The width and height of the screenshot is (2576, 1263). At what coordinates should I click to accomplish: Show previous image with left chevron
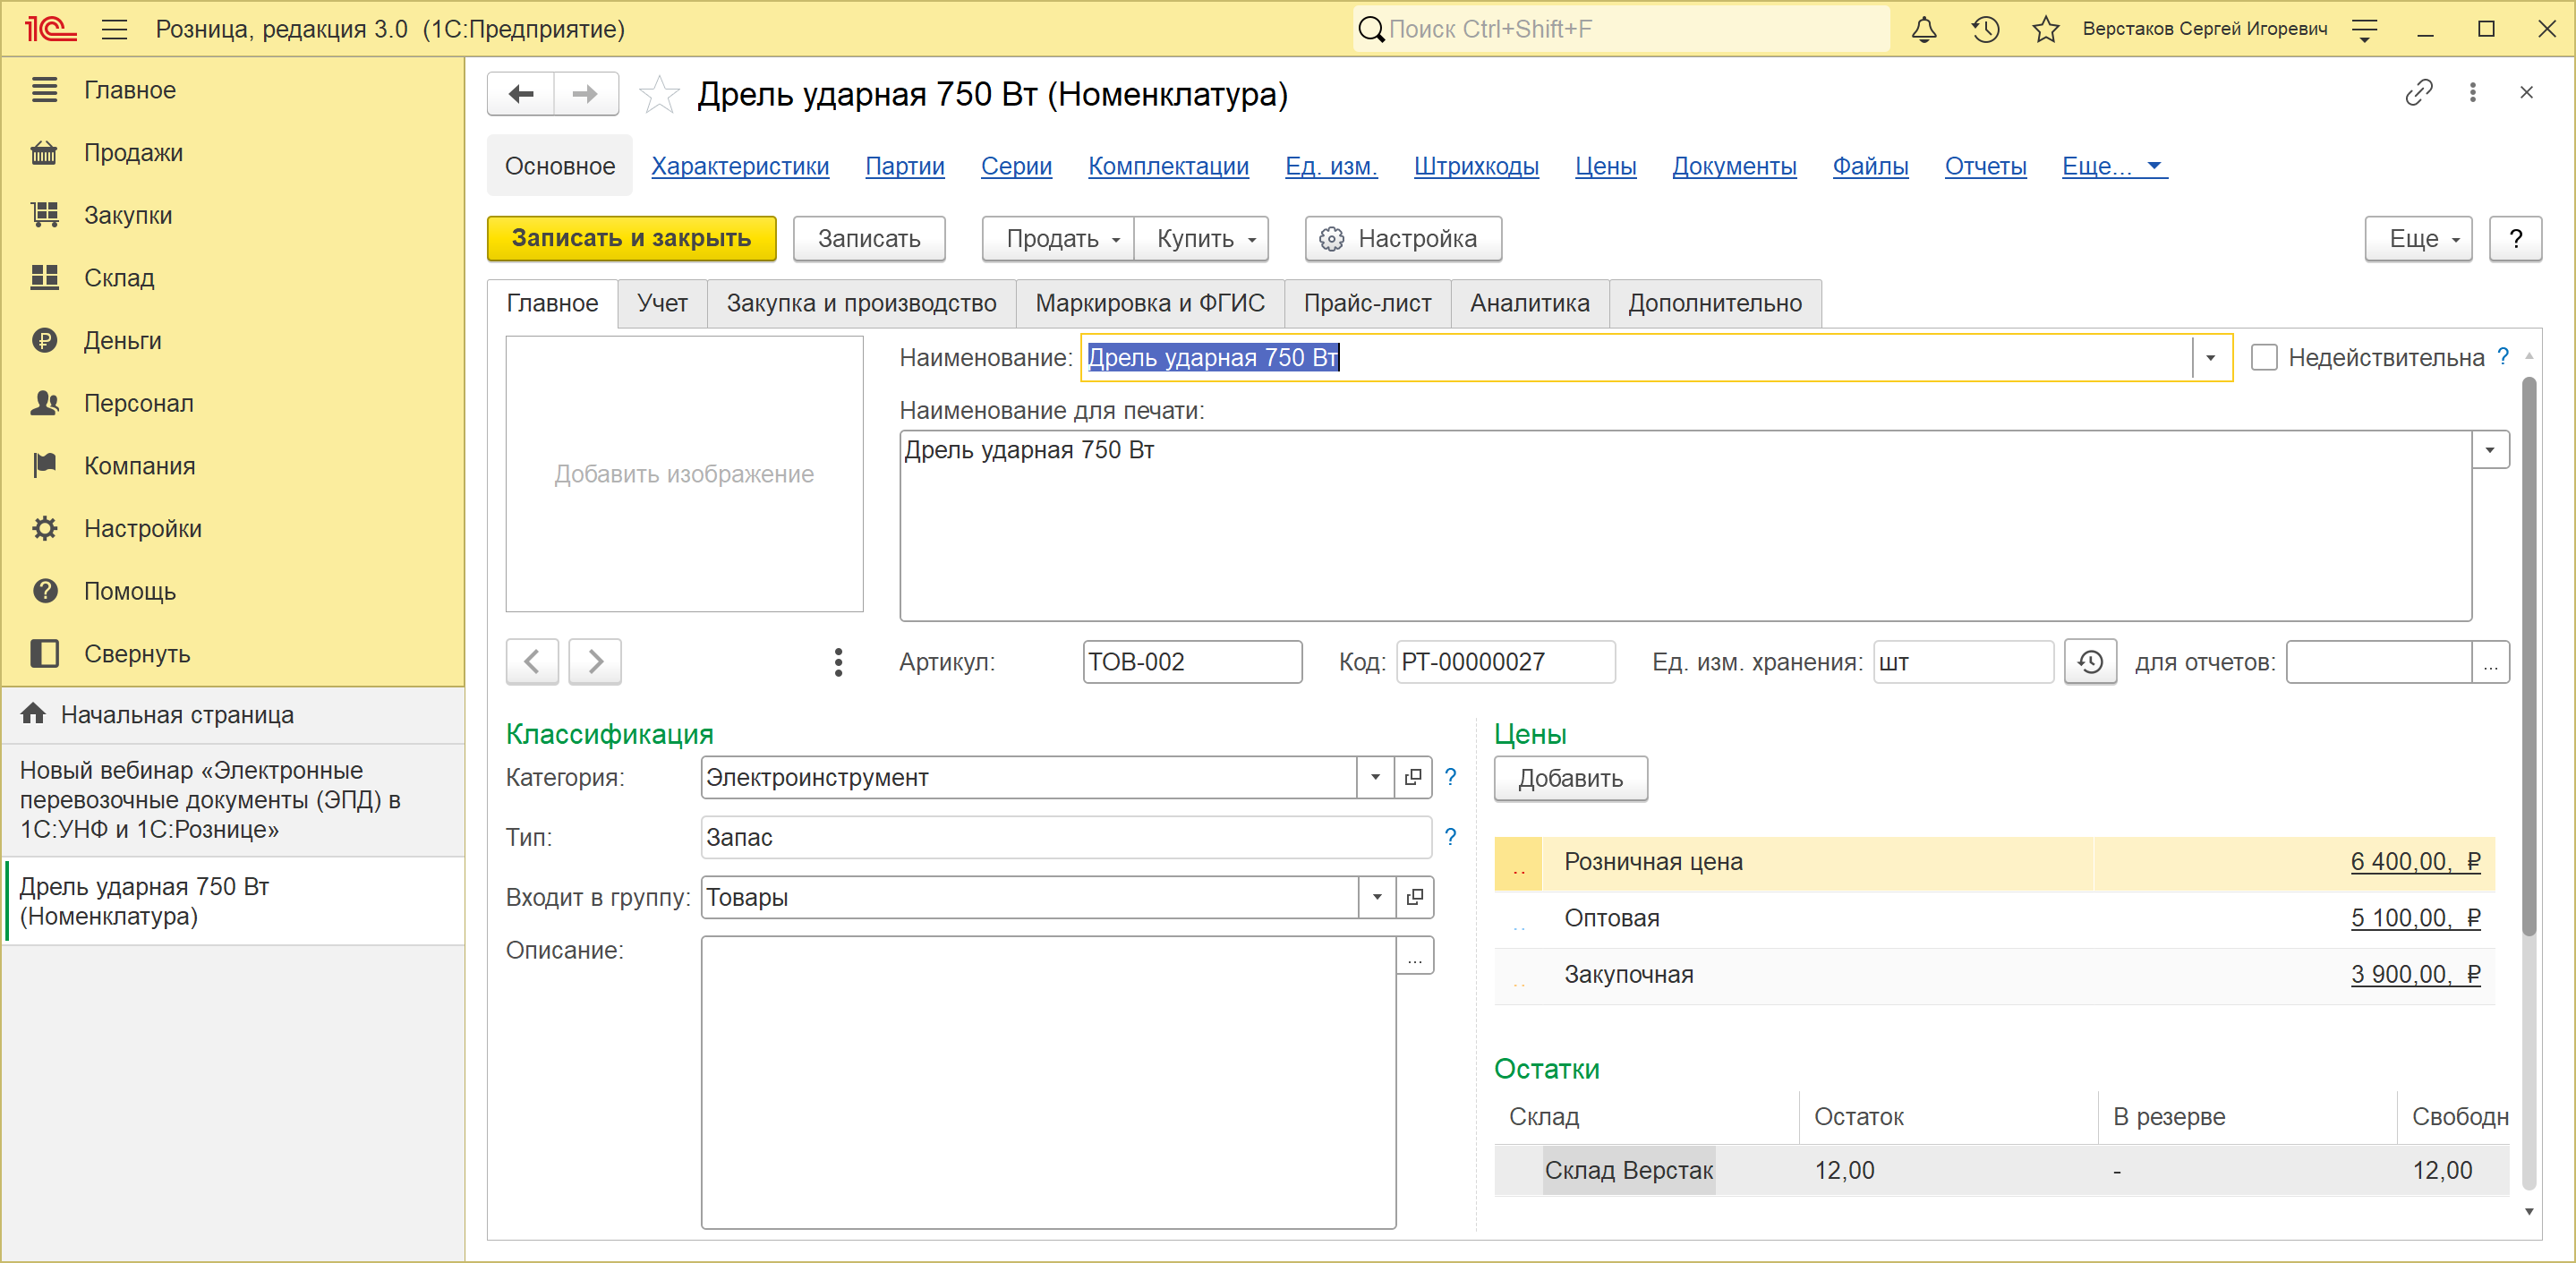click(x=532, y=662)
